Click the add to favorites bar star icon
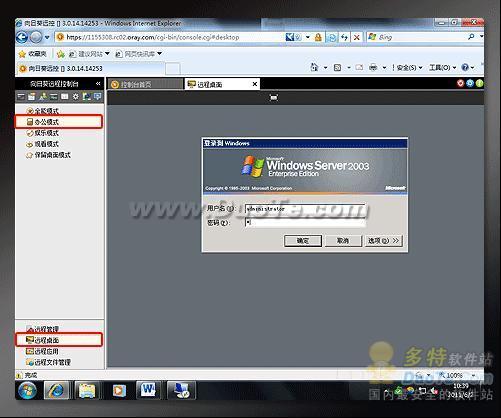Image resolution: width=501 pixels, height=418 pixels. pos(61,54)
